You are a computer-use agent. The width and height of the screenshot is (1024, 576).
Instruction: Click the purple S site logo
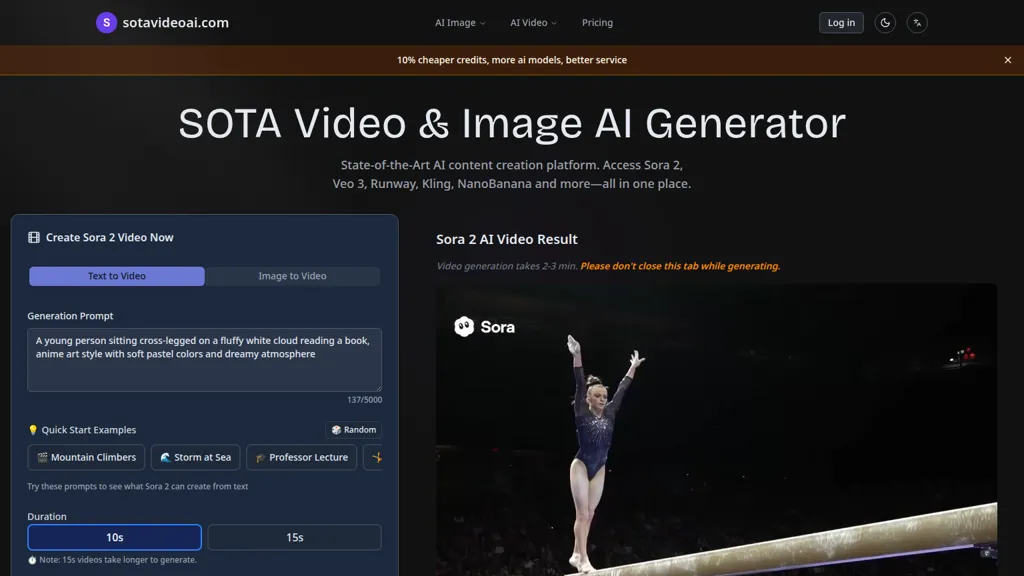pos(106,22)
